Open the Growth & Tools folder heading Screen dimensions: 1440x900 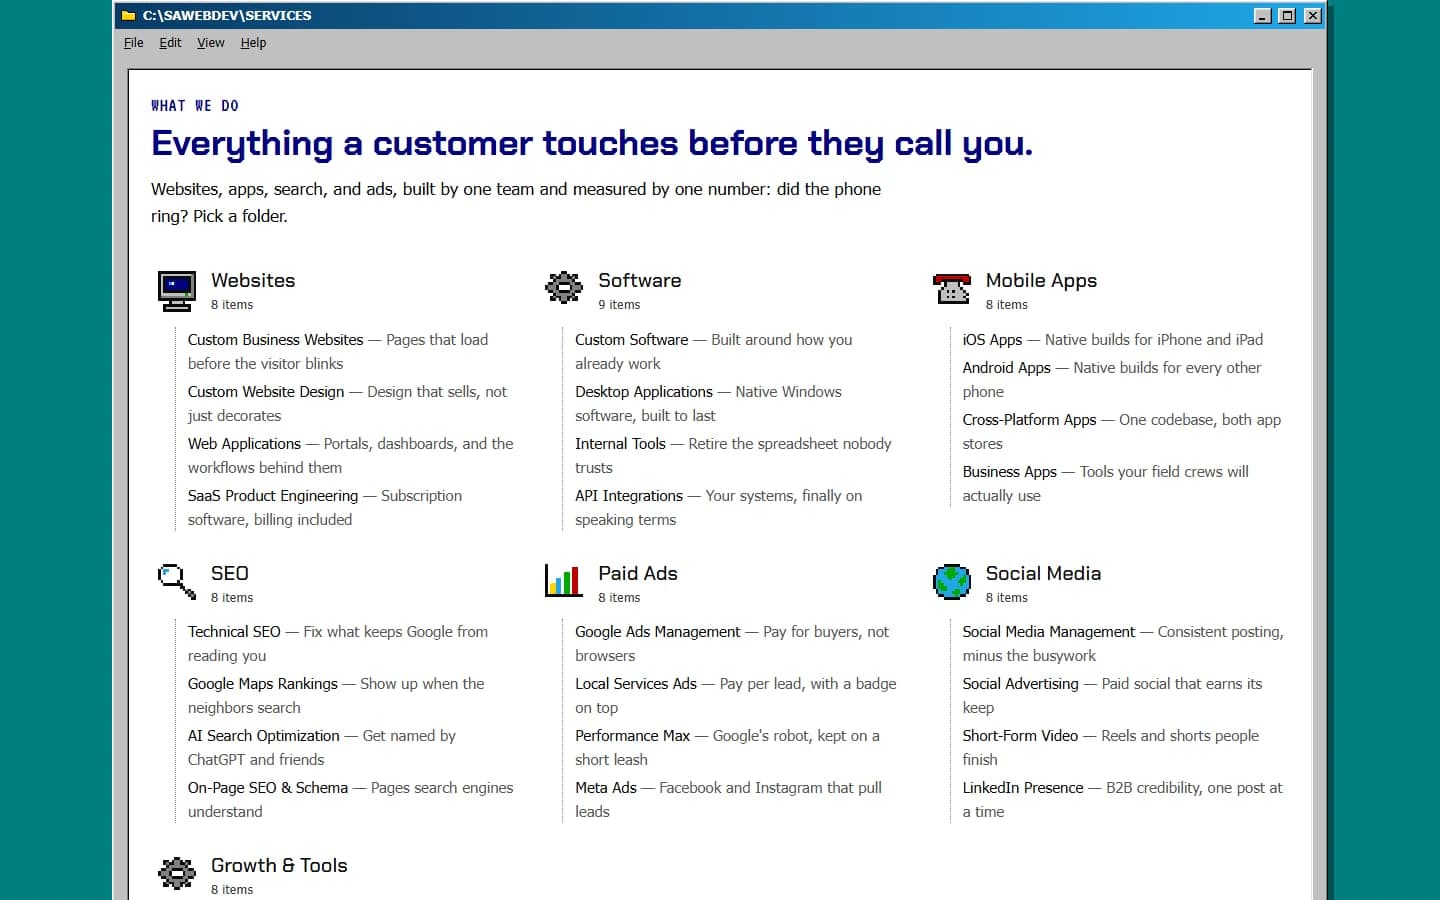[279, 866]
